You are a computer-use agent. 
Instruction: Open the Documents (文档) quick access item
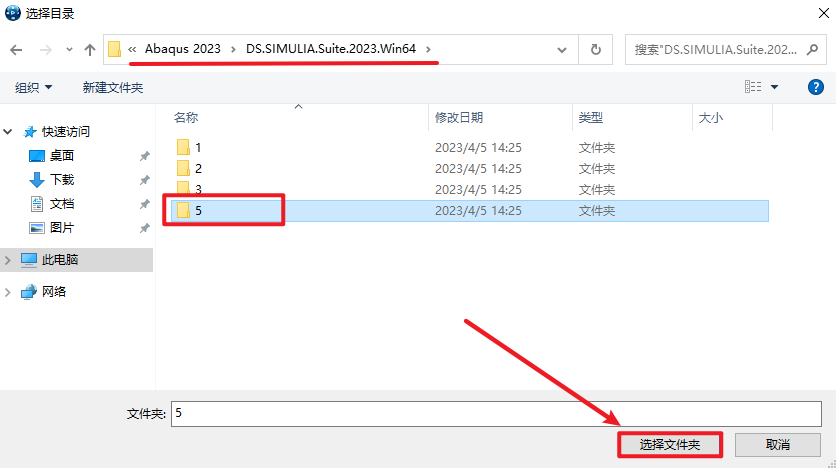[x=62, y=203]
